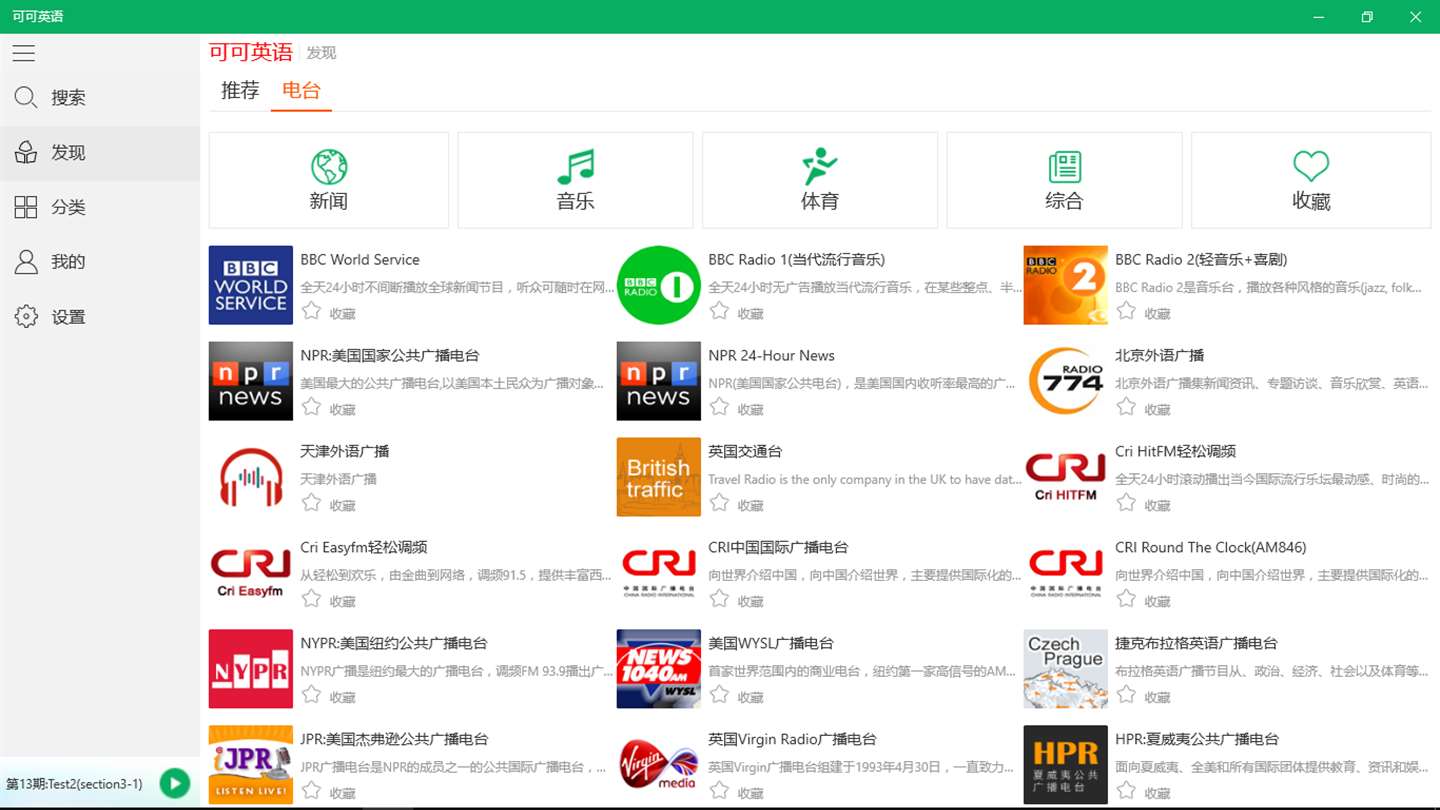The width and height of the screenshot is (1440, 810).
Task: Click the red NYPR logo
Action: point(251,669)
